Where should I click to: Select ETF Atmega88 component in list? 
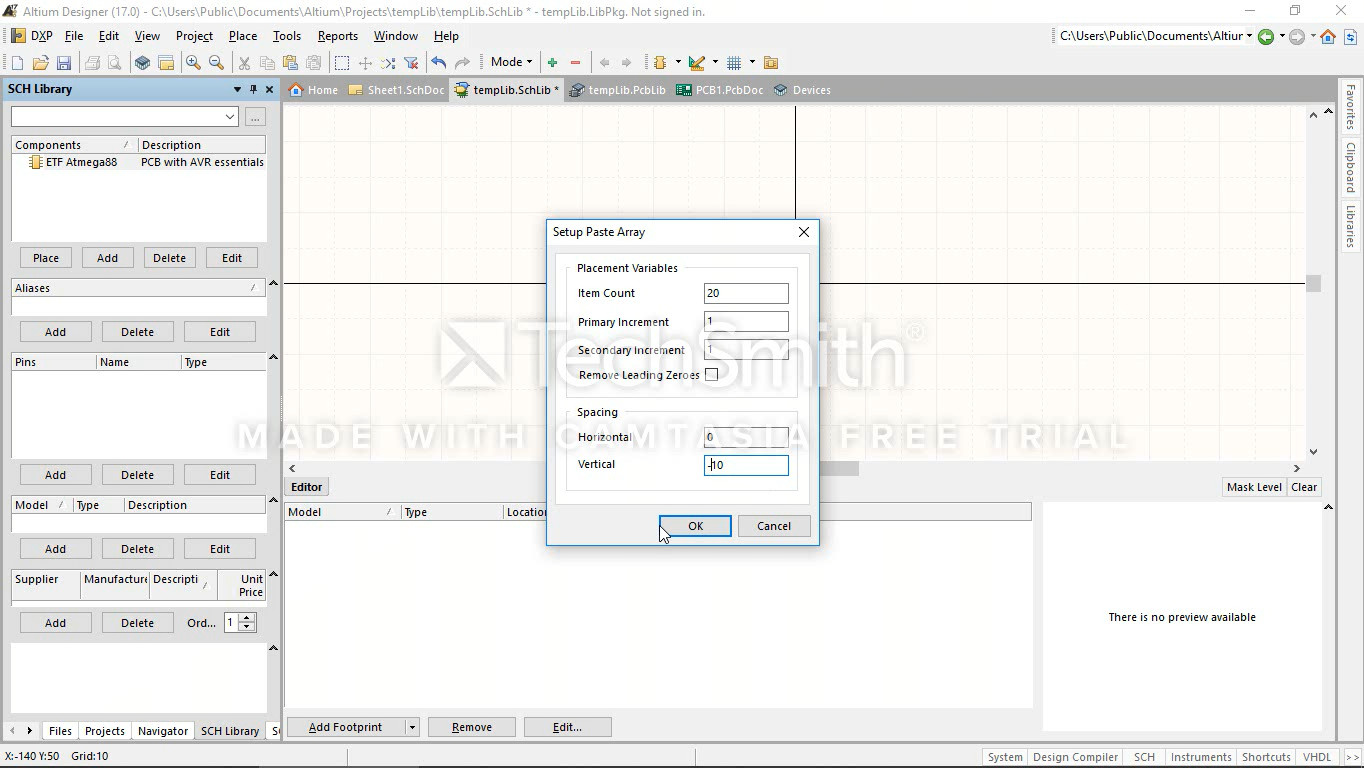click(80, 162)
